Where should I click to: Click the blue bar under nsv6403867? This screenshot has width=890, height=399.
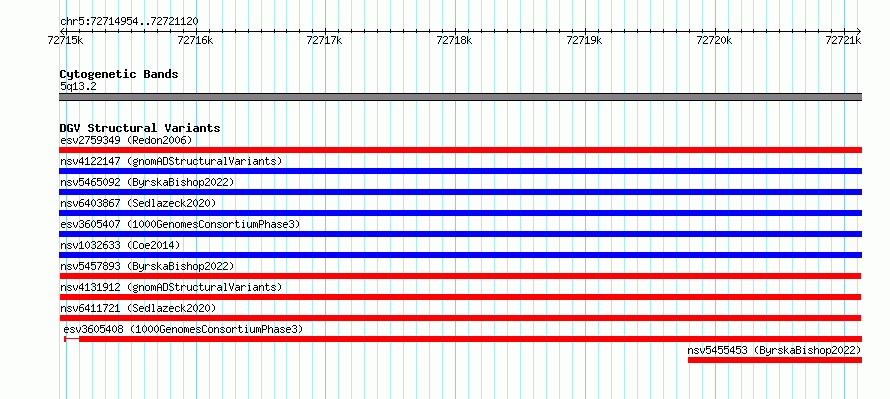tap(460, 213)
